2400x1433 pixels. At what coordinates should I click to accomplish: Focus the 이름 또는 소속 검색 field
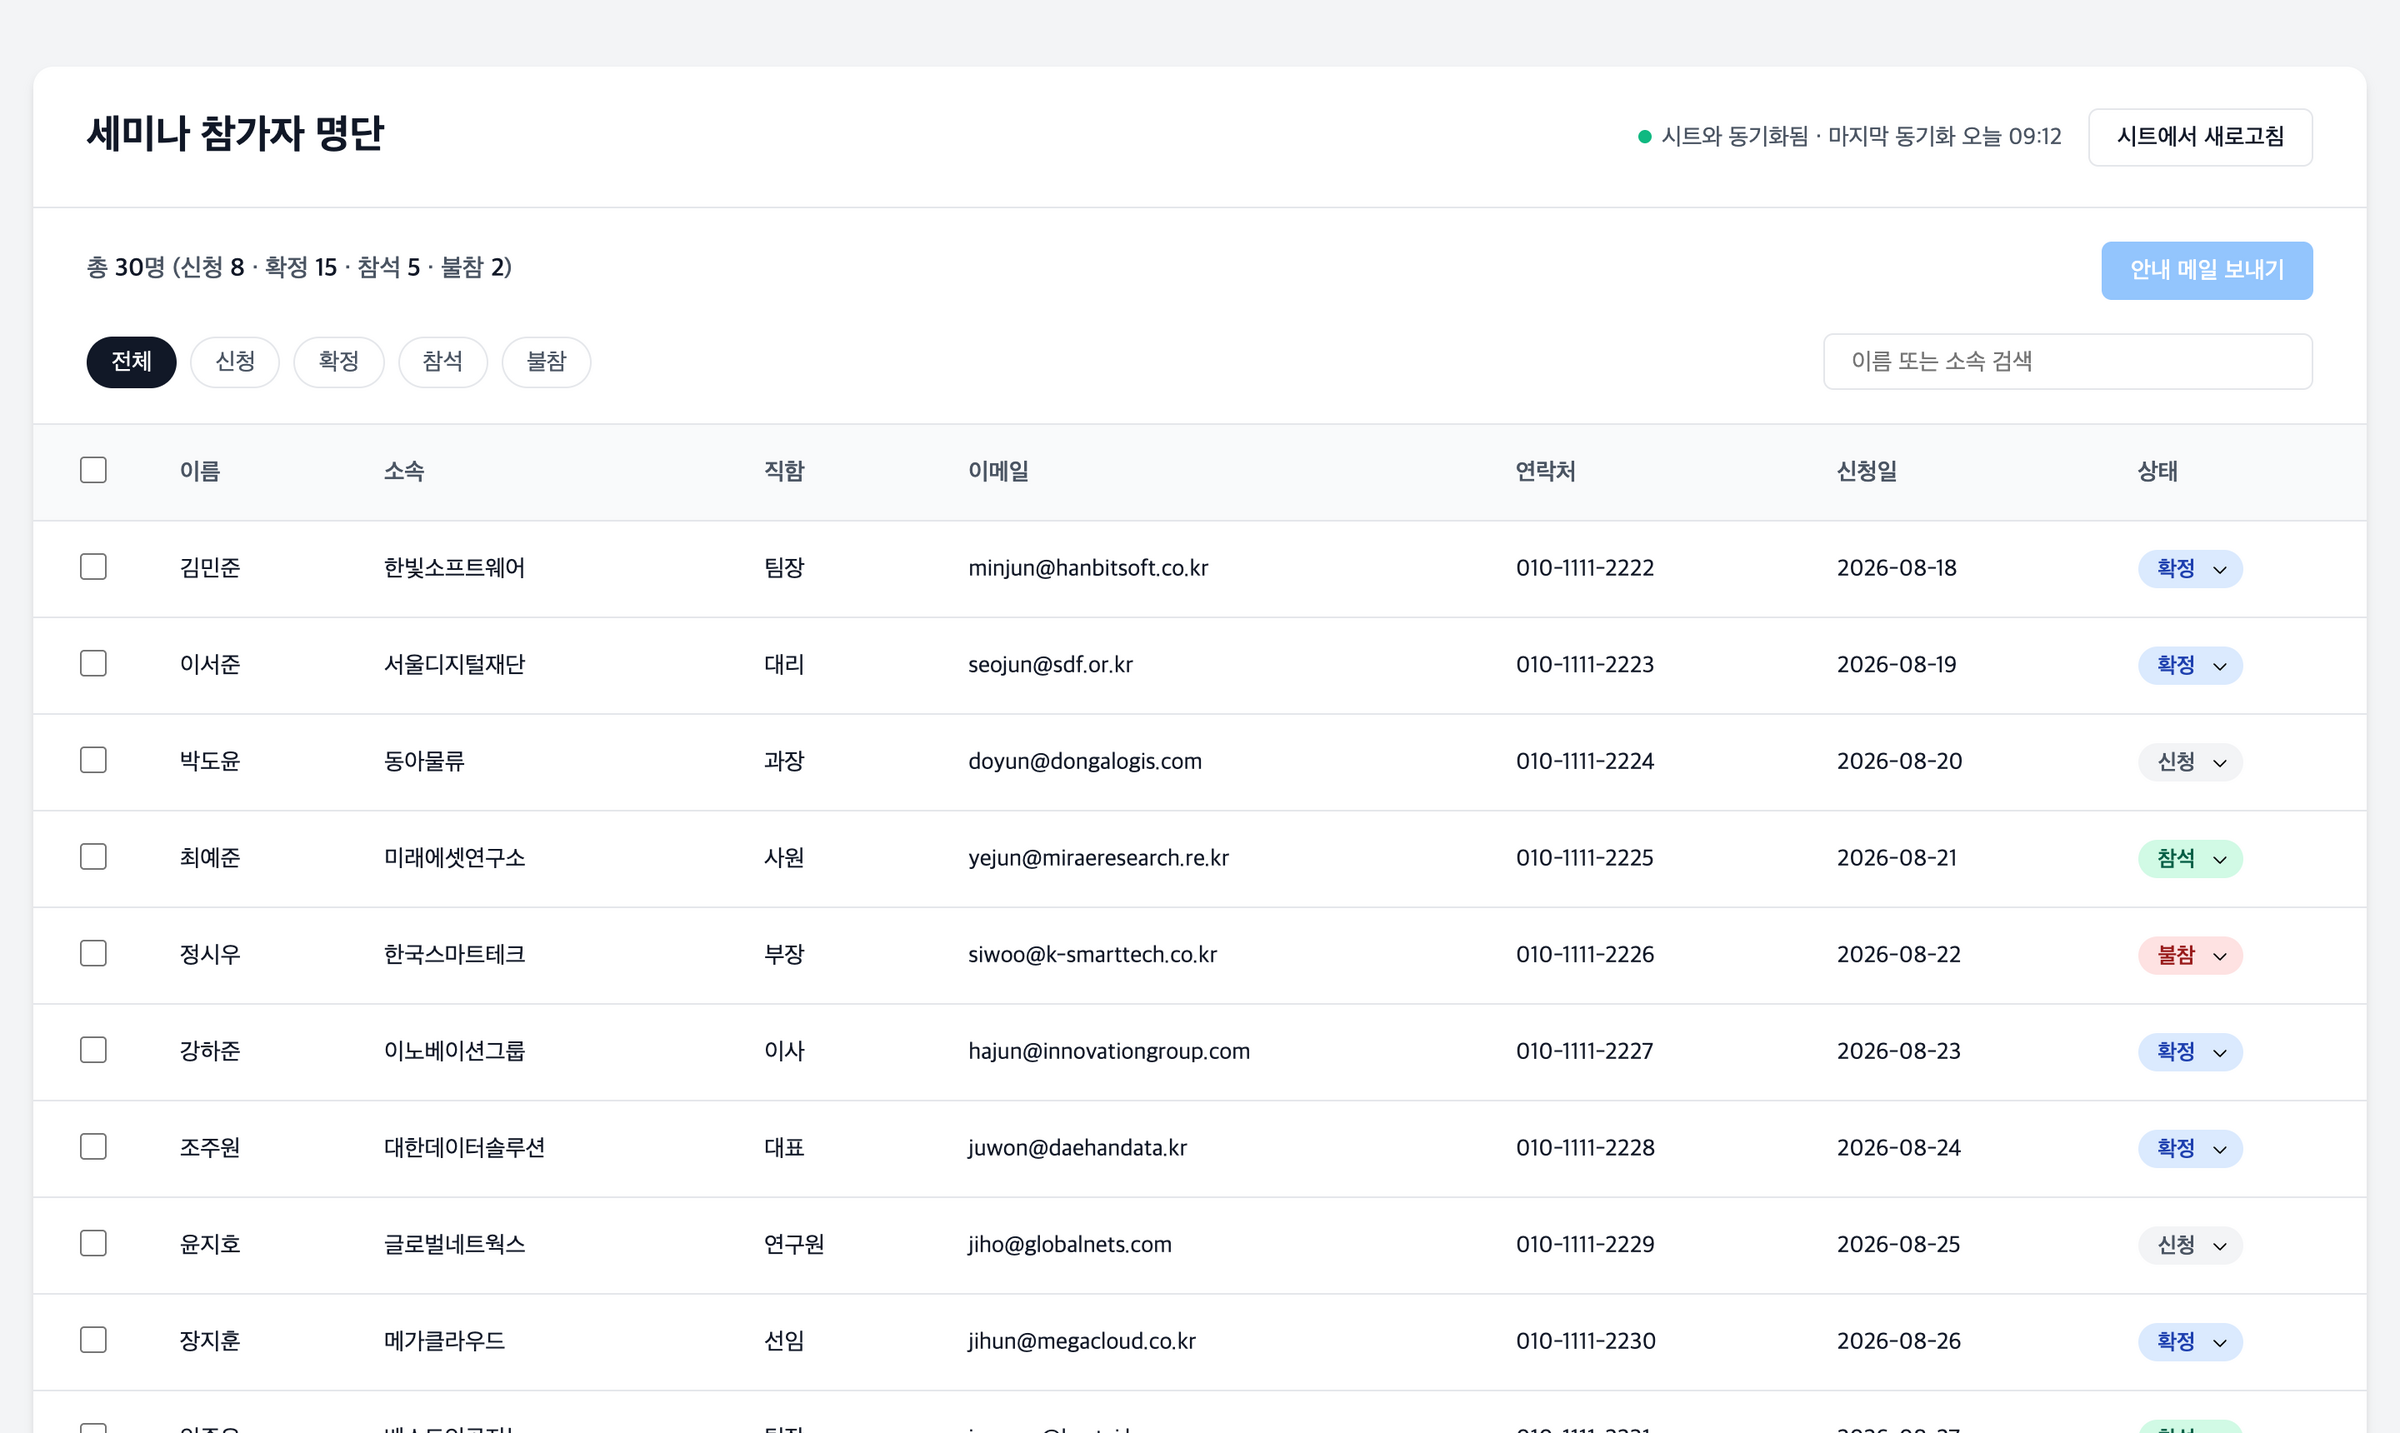[x=2068, y=362]
